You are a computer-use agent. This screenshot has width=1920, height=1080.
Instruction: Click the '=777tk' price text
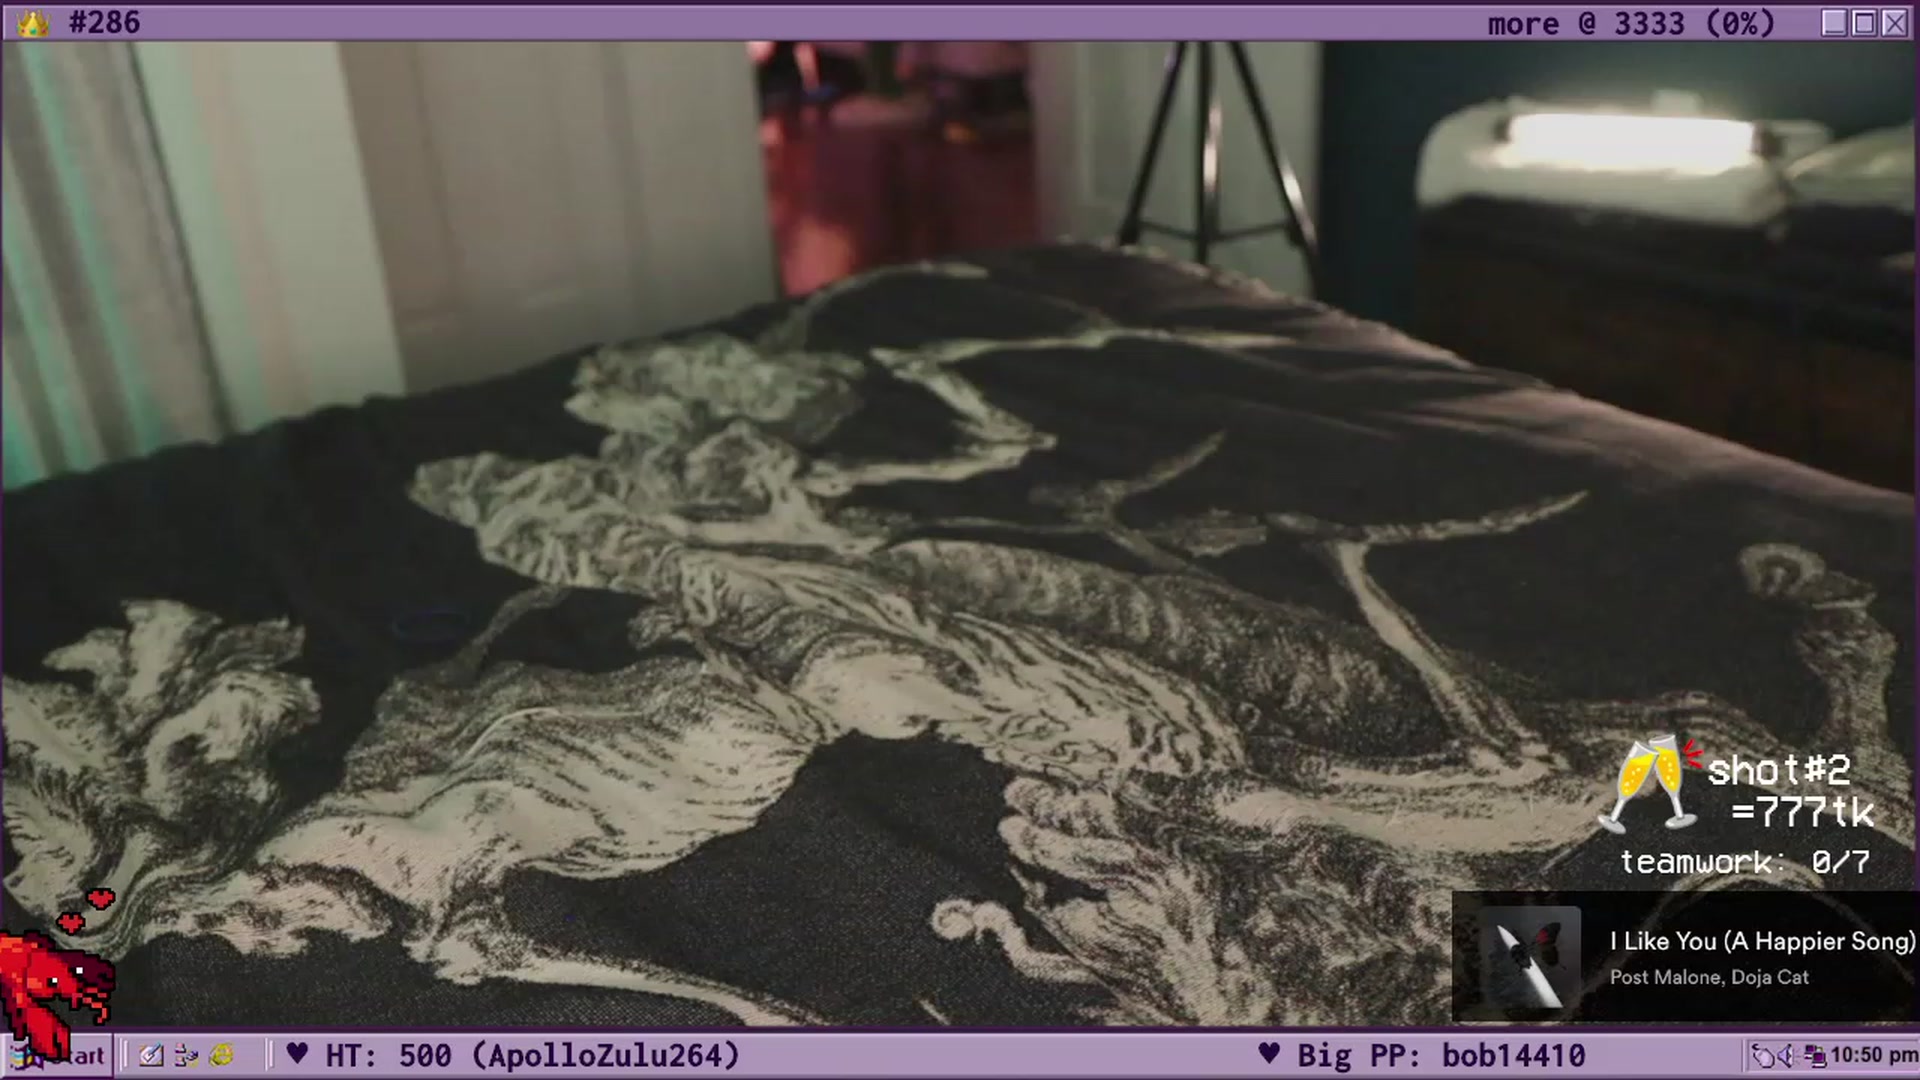click(1803, 811)
